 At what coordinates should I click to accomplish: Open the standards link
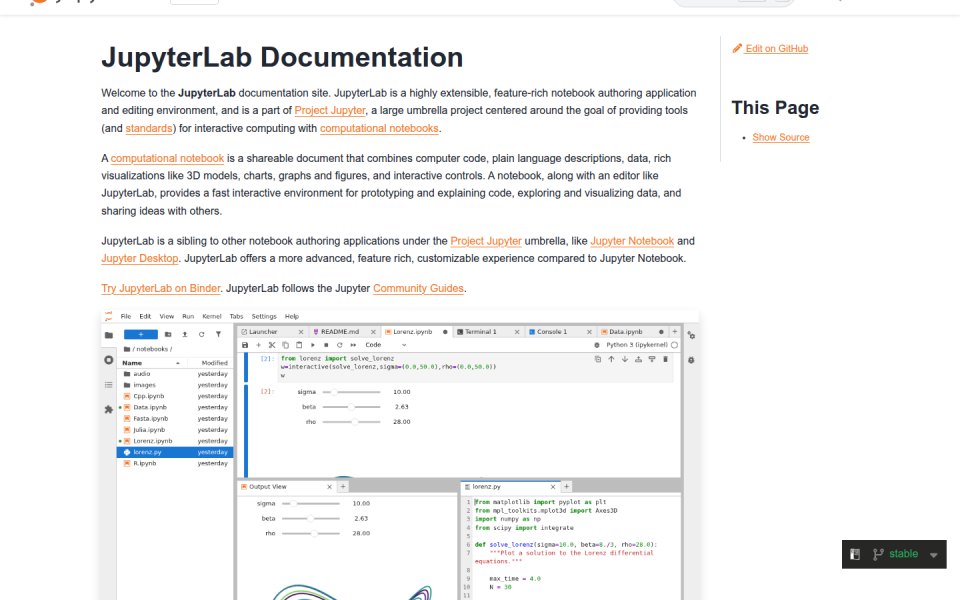pos(149,128)
